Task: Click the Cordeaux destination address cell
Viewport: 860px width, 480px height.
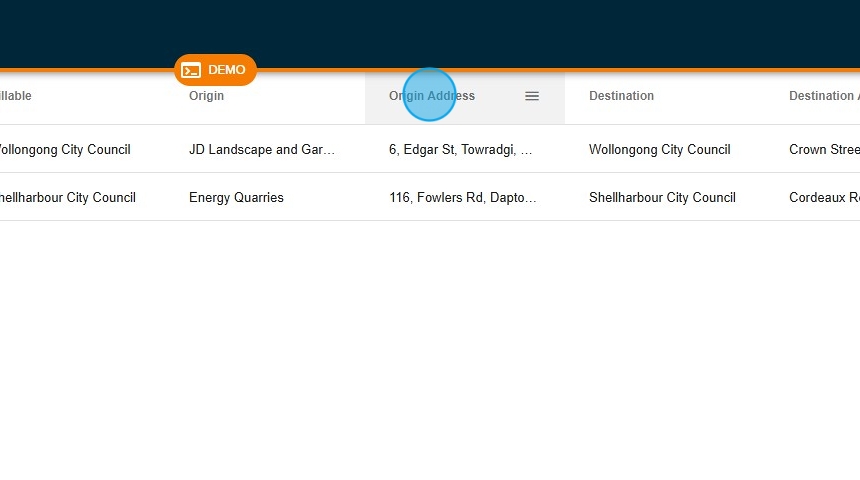Action: (823, 198)
